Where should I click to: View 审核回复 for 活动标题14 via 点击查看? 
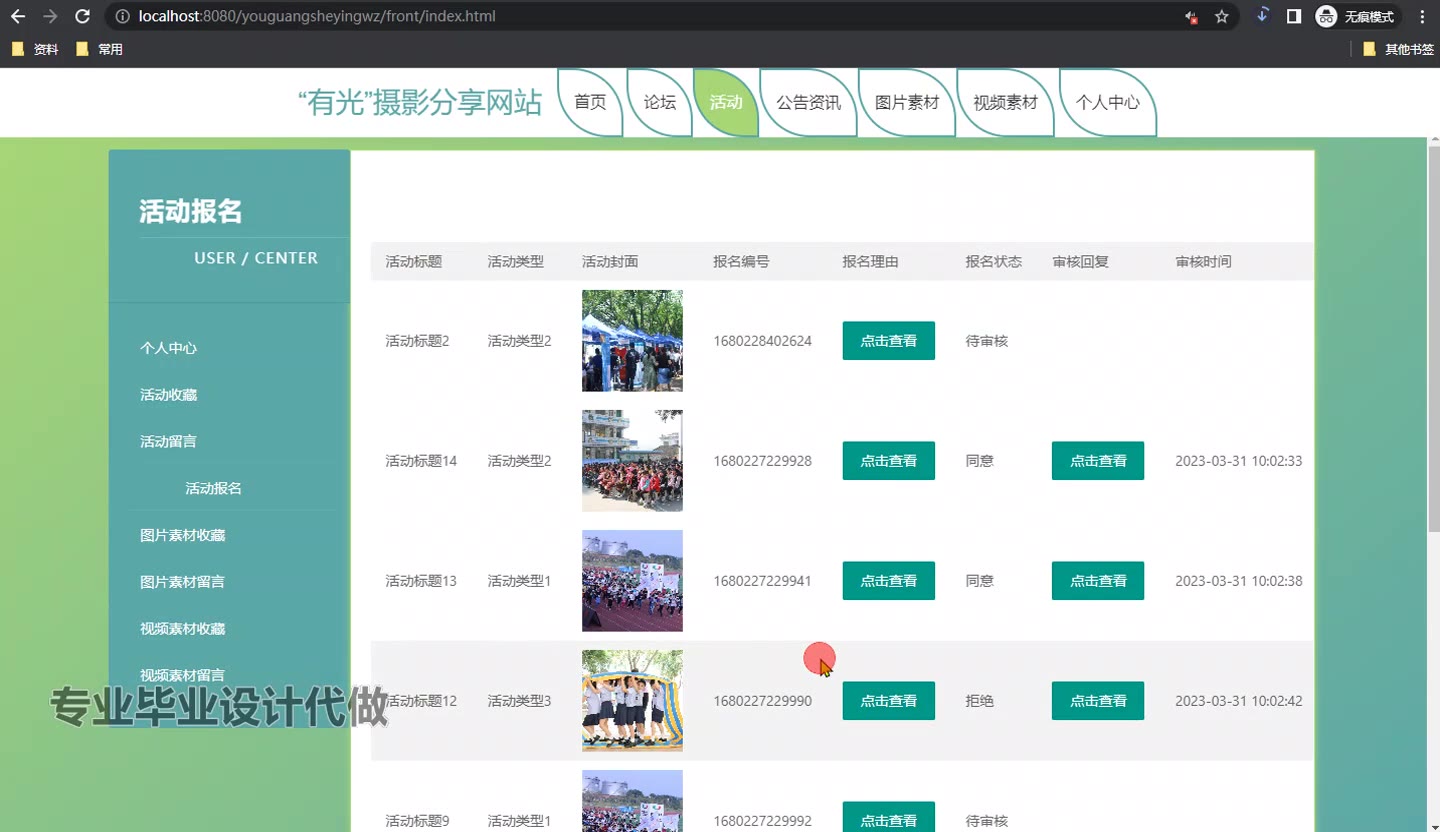click(x=1098, y=461)
